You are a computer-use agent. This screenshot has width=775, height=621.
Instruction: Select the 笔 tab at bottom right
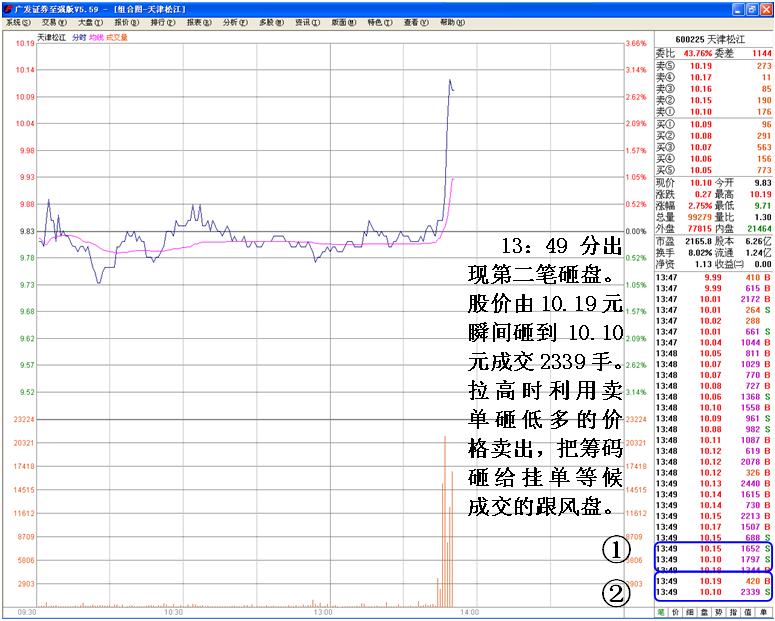(x=661, y=609)
